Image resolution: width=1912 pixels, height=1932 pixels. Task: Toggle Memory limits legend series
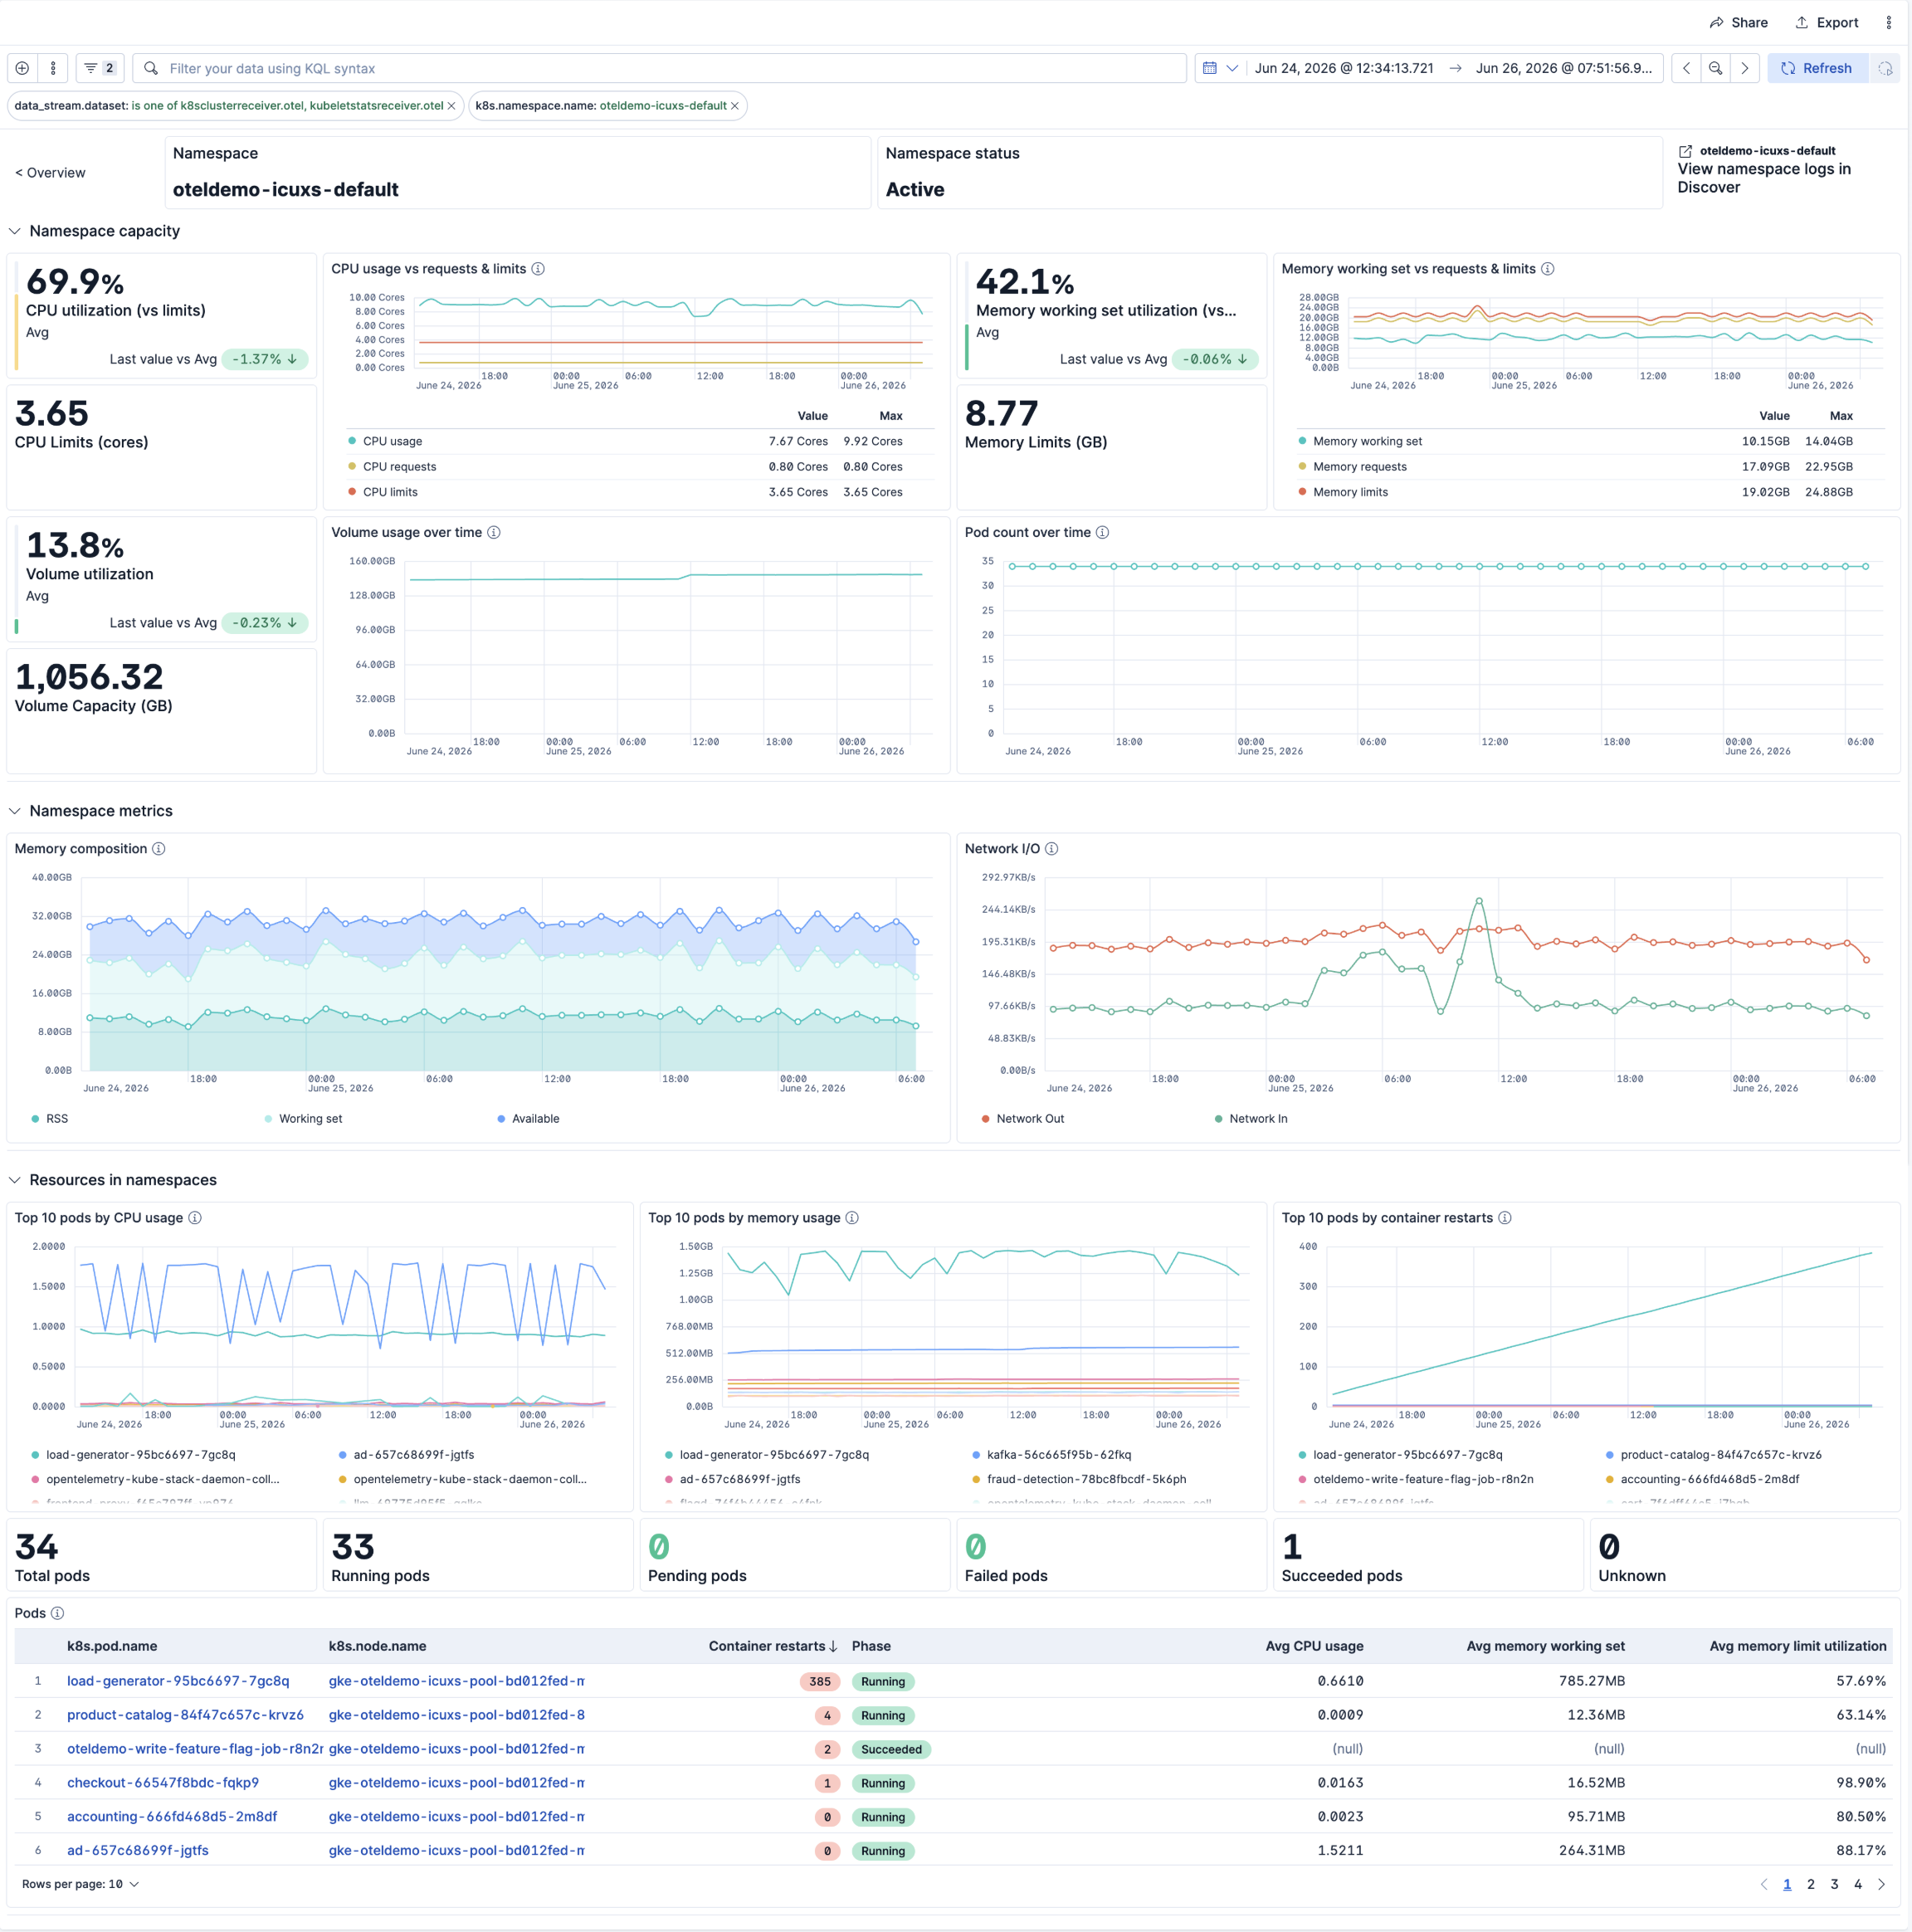coord(1350,492)
